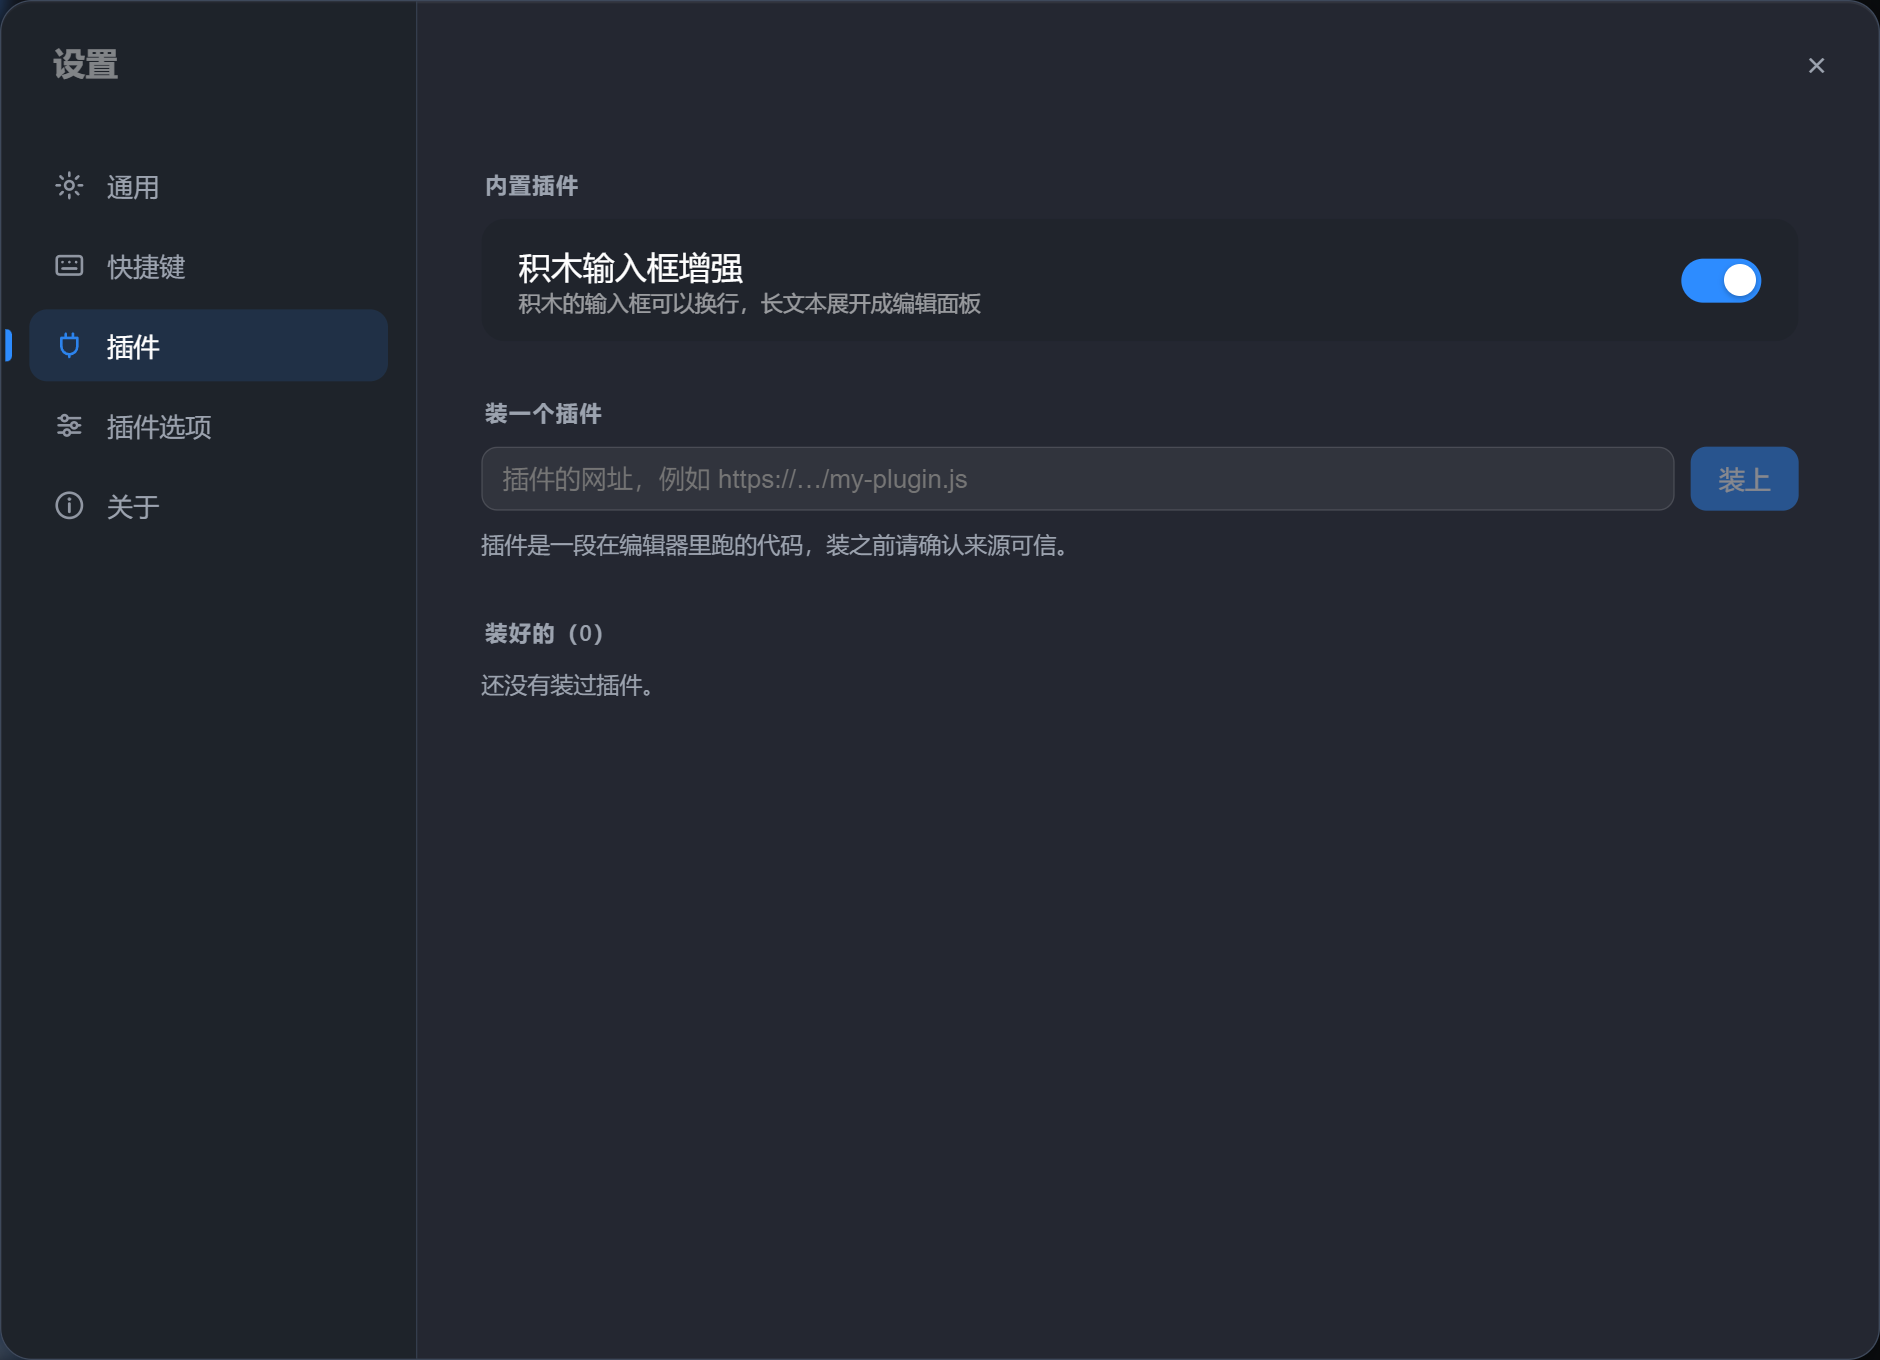Click the description under 积木输入框增强

pos(749,304)
